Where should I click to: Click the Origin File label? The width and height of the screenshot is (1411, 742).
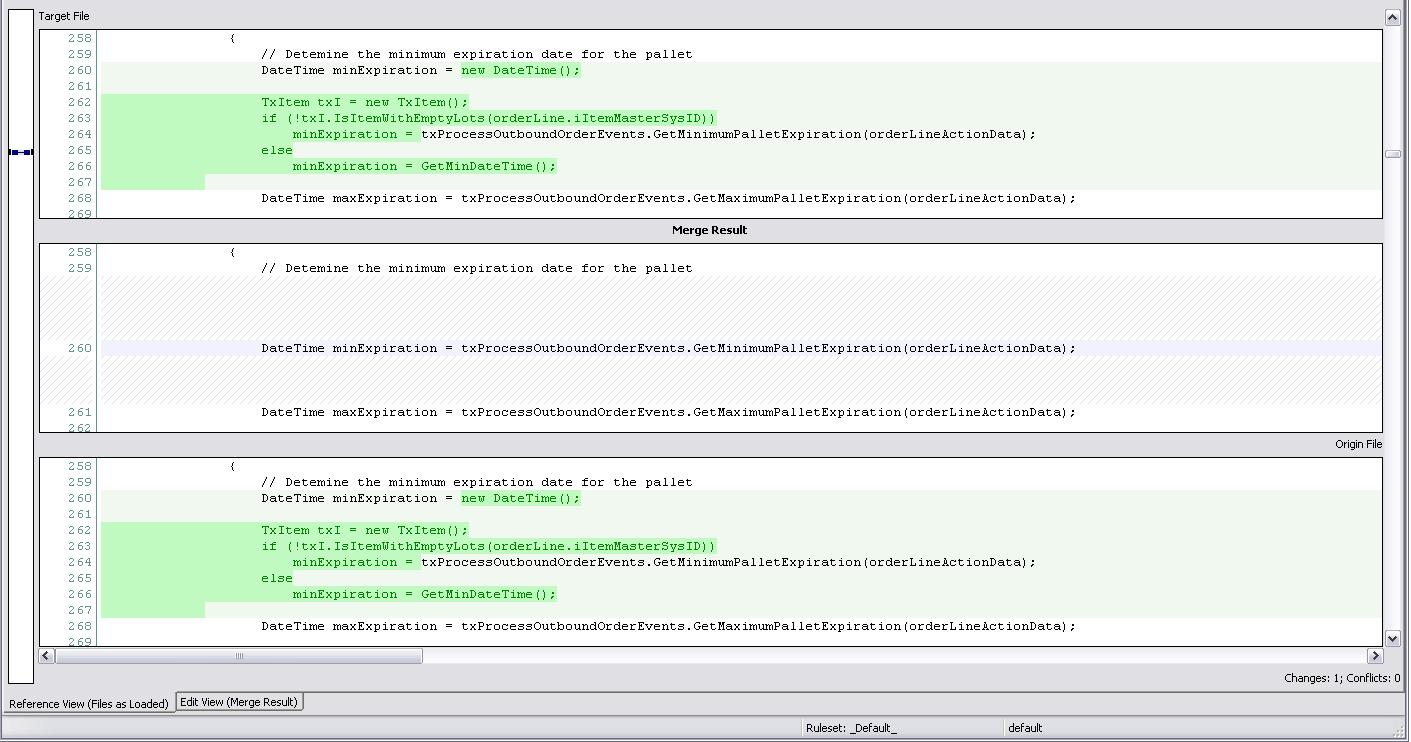[1358, 444]
